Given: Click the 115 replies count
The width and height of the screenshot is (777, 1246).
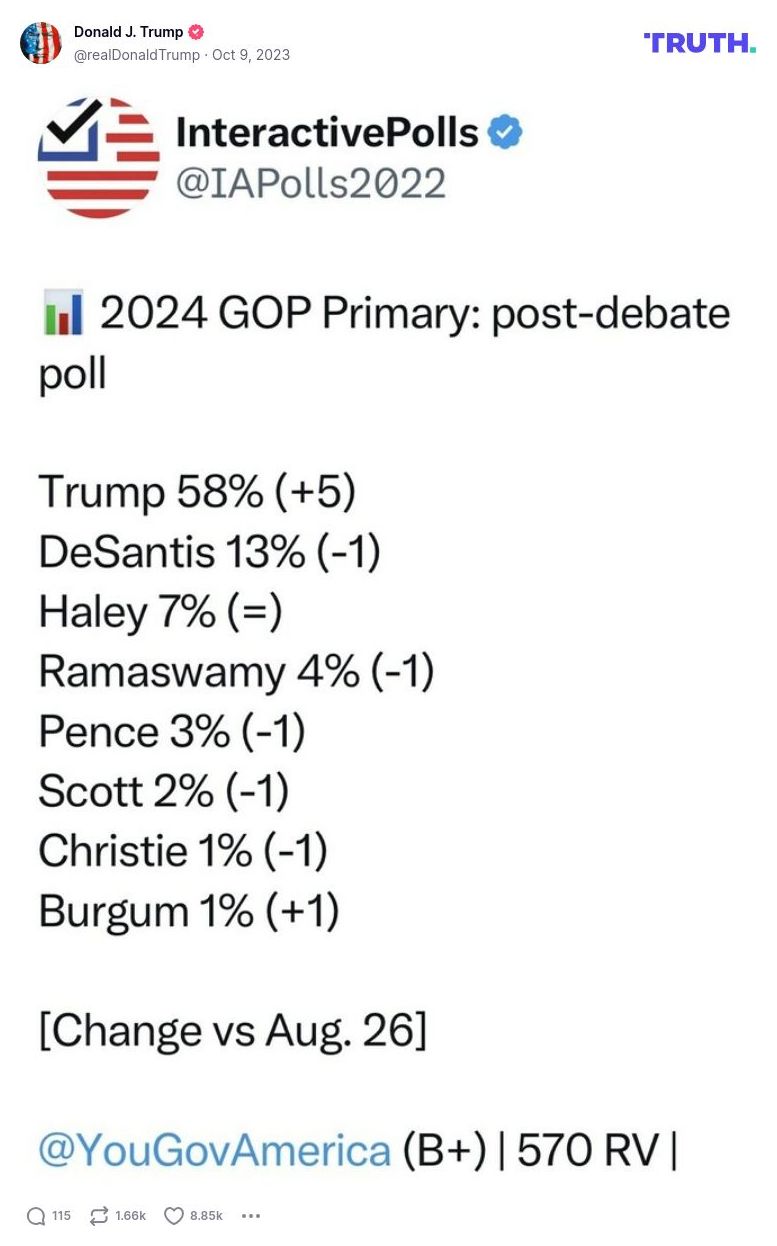Looking at the screenshot, I should (x=61, y=1216).
